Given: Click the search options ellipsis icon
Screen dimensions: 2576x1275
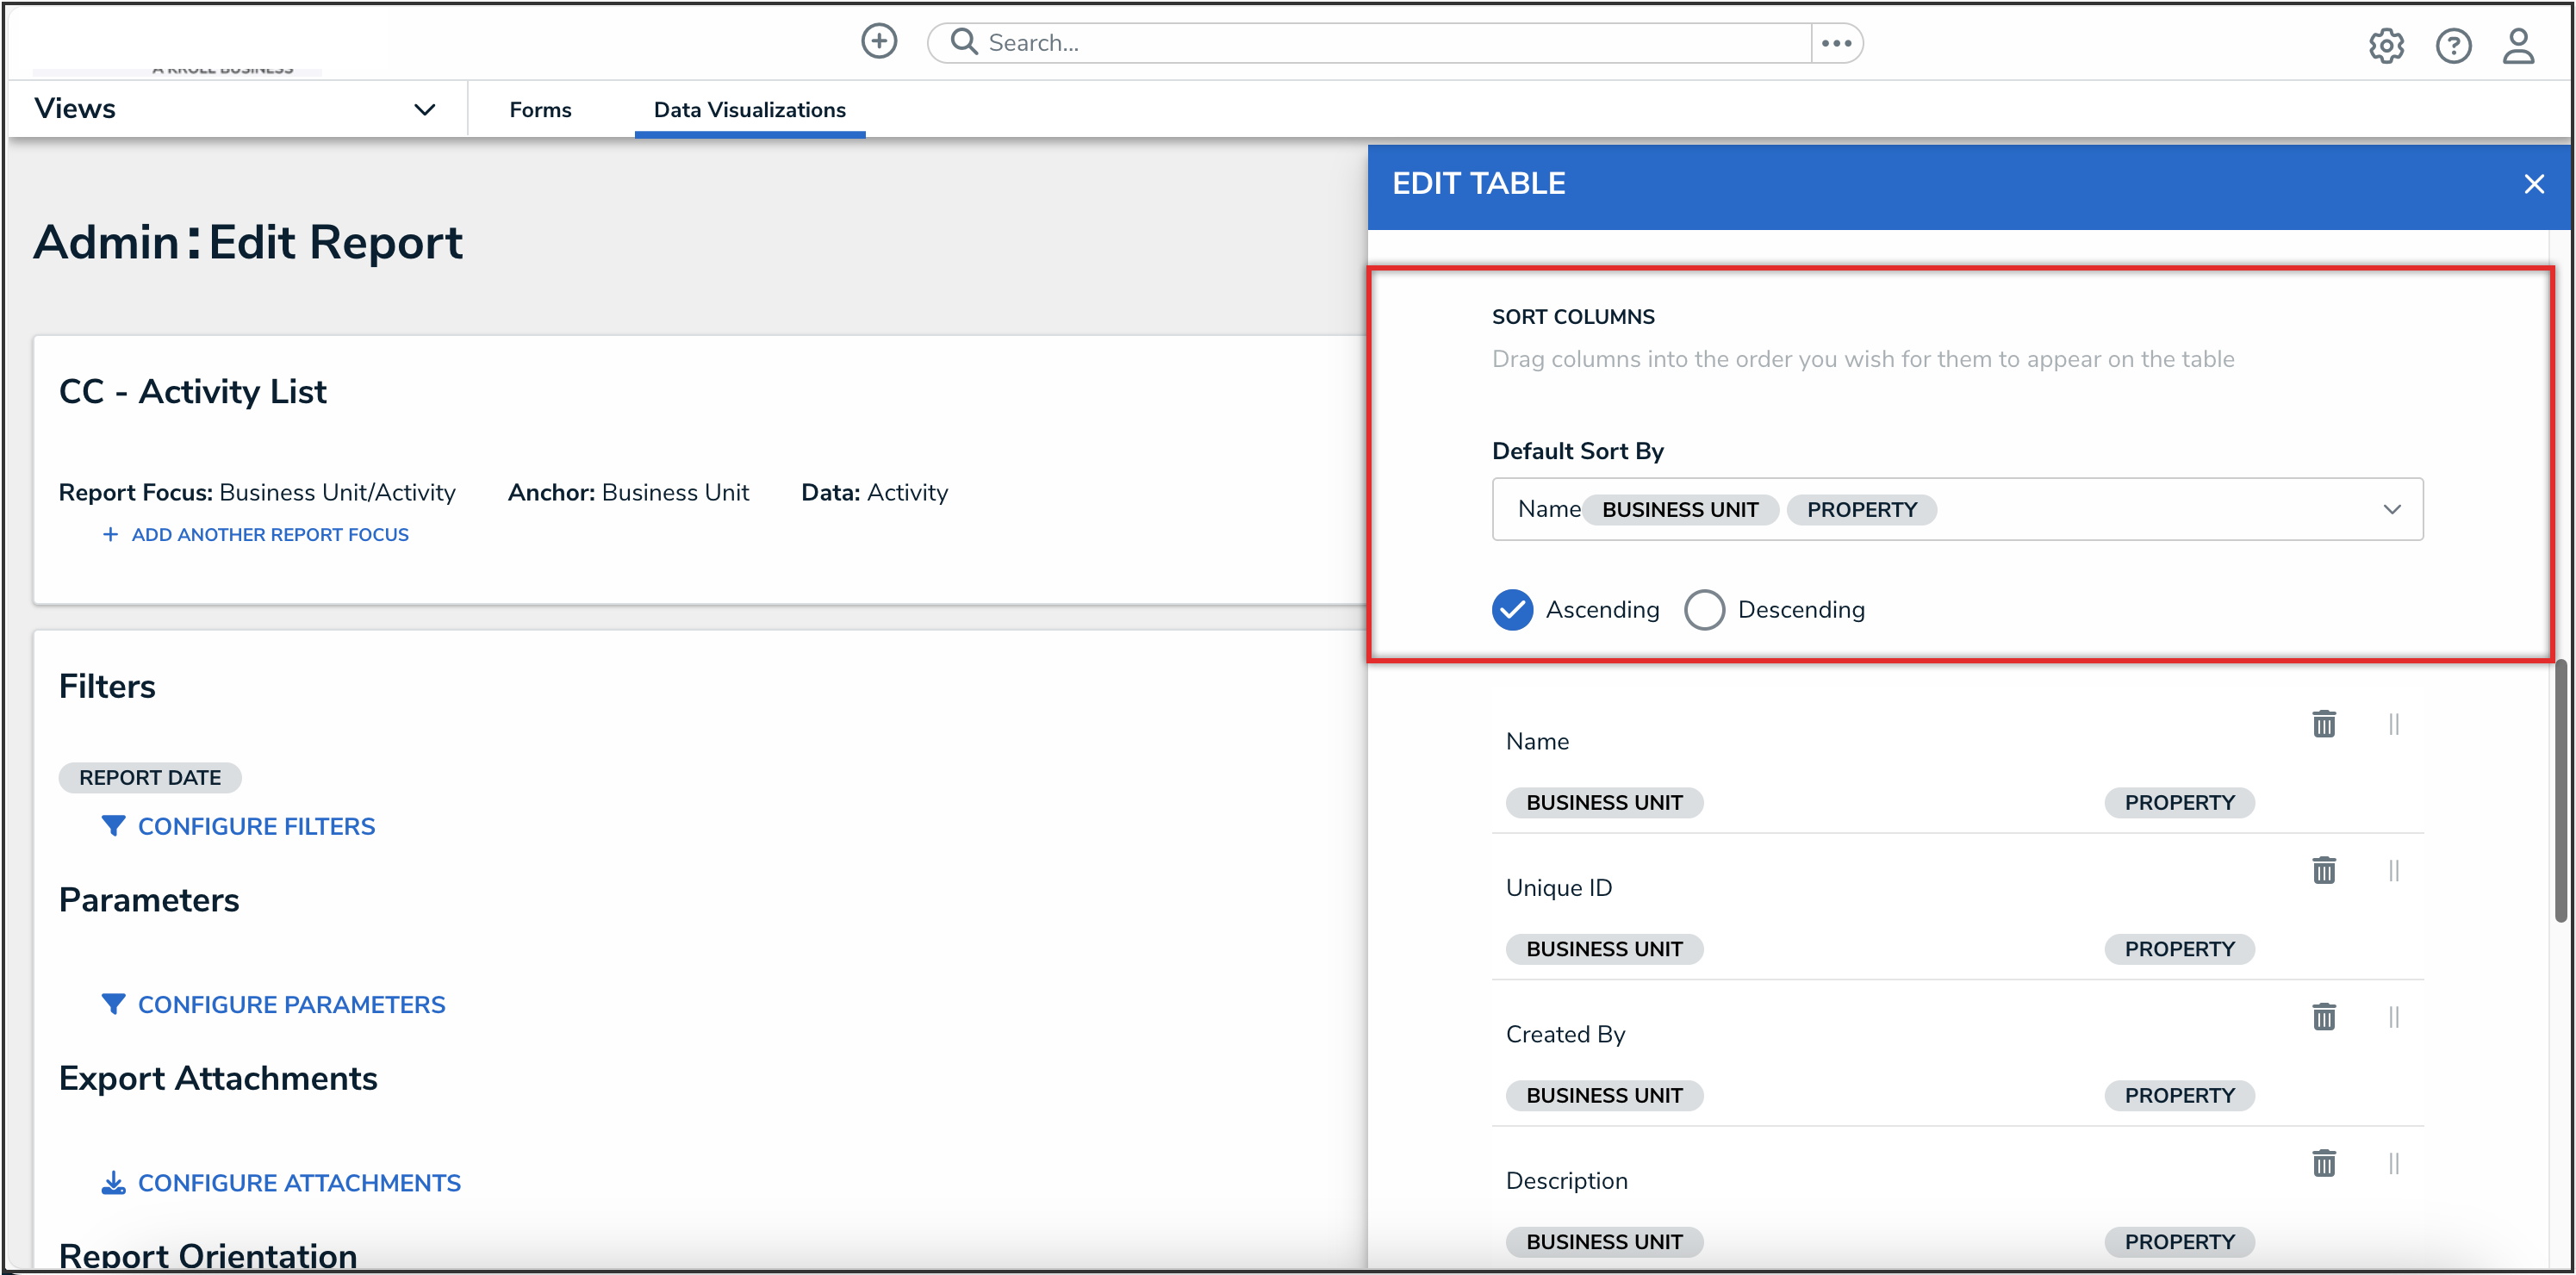Looking at the screenshot, I should [x=1836, y=43].
